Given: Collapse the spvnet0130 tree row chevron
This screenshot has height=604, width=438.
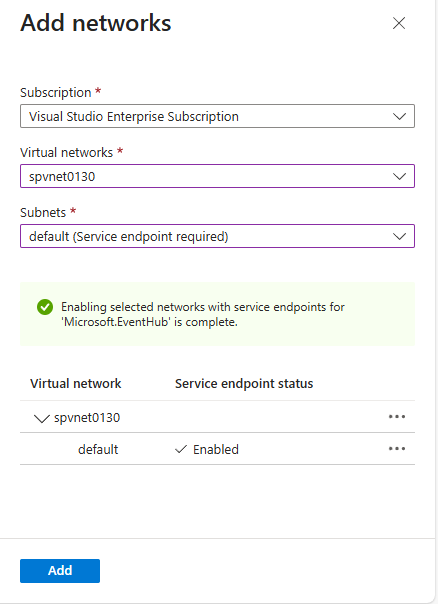Looking at the screenshot, I should click(42, 418).
